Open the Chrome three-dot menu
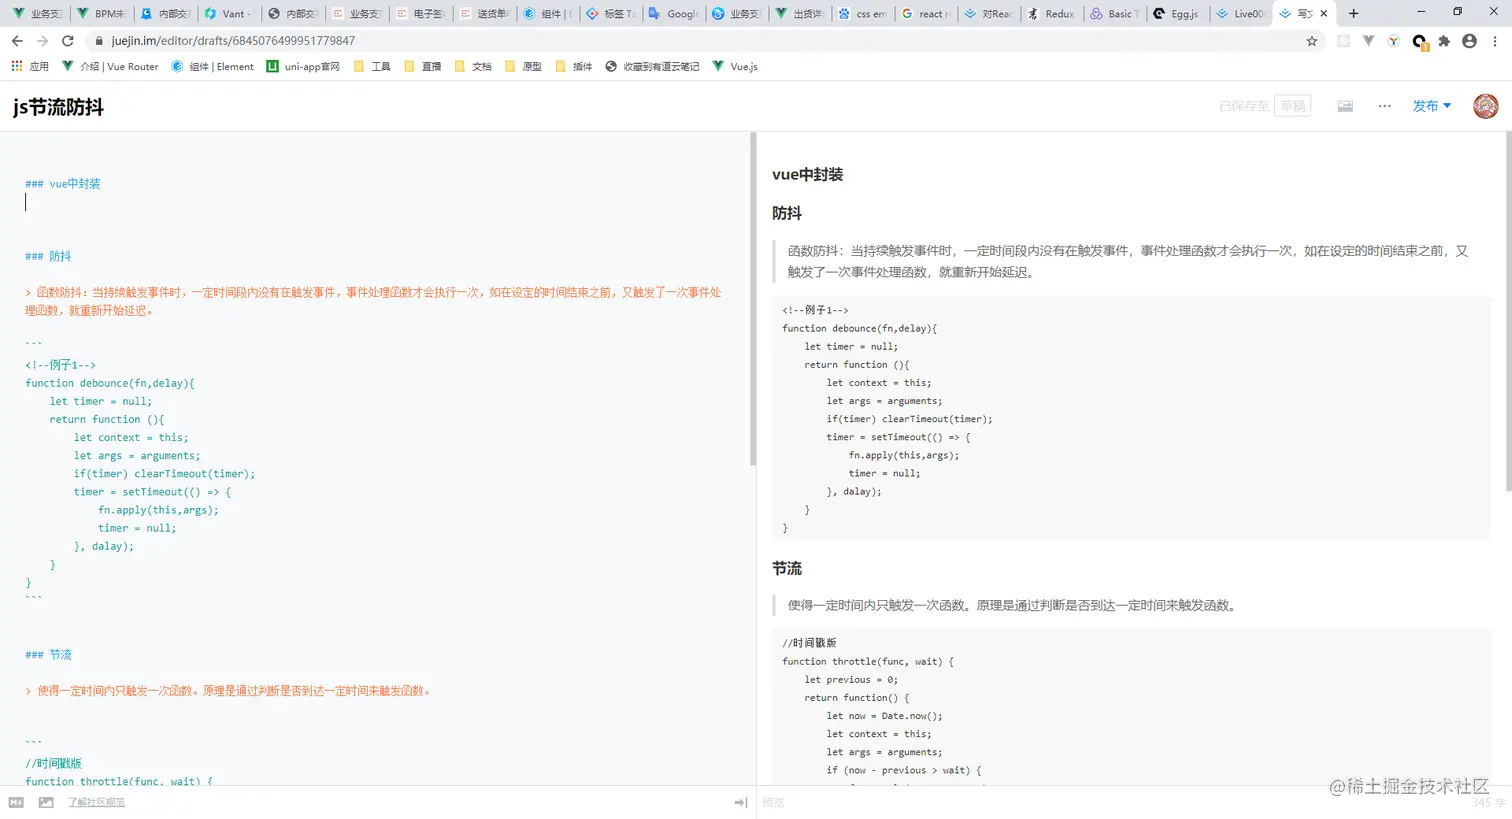The width and height of the screenshot is (1512, 819). 1495,41
